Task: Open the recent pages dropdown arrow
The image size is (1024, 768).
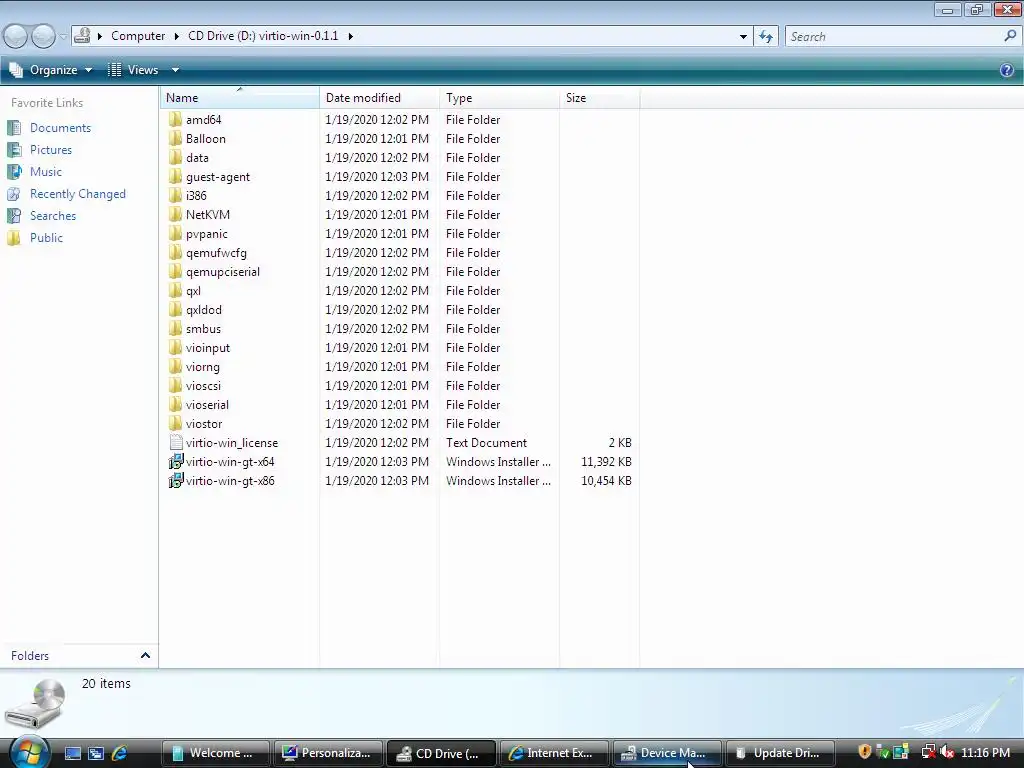Action: pyautogui.click(x=63, y=37)
